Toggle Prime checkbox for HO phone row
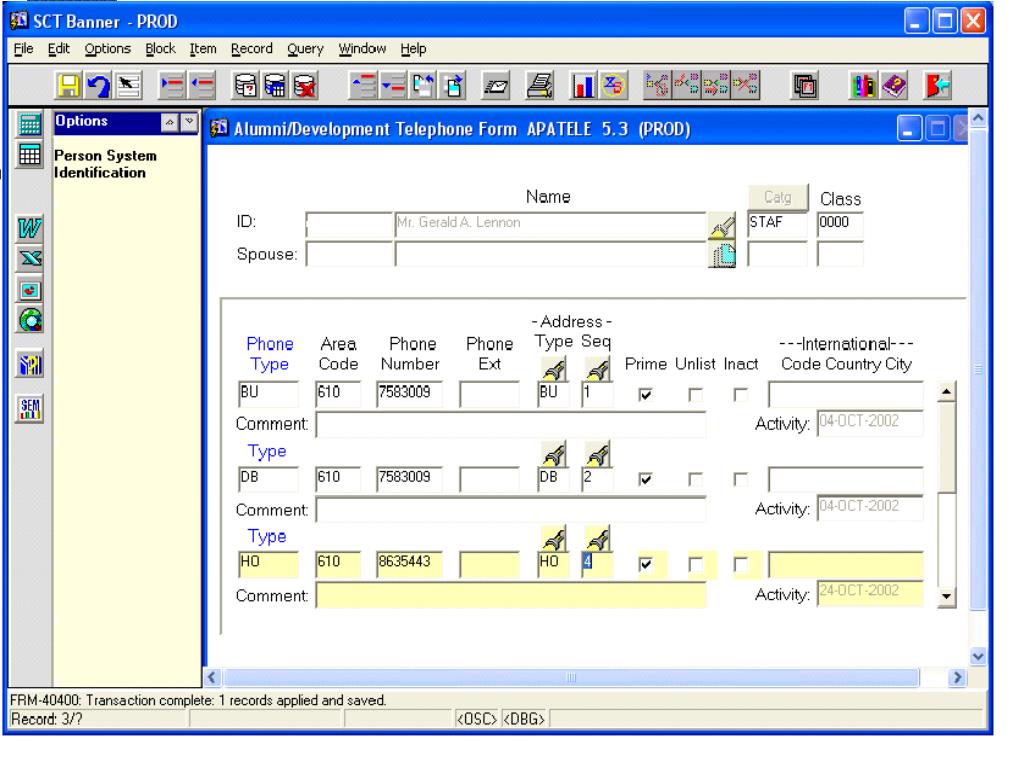This screenshot has width=1024, height=768. click(x=645, y=564)
